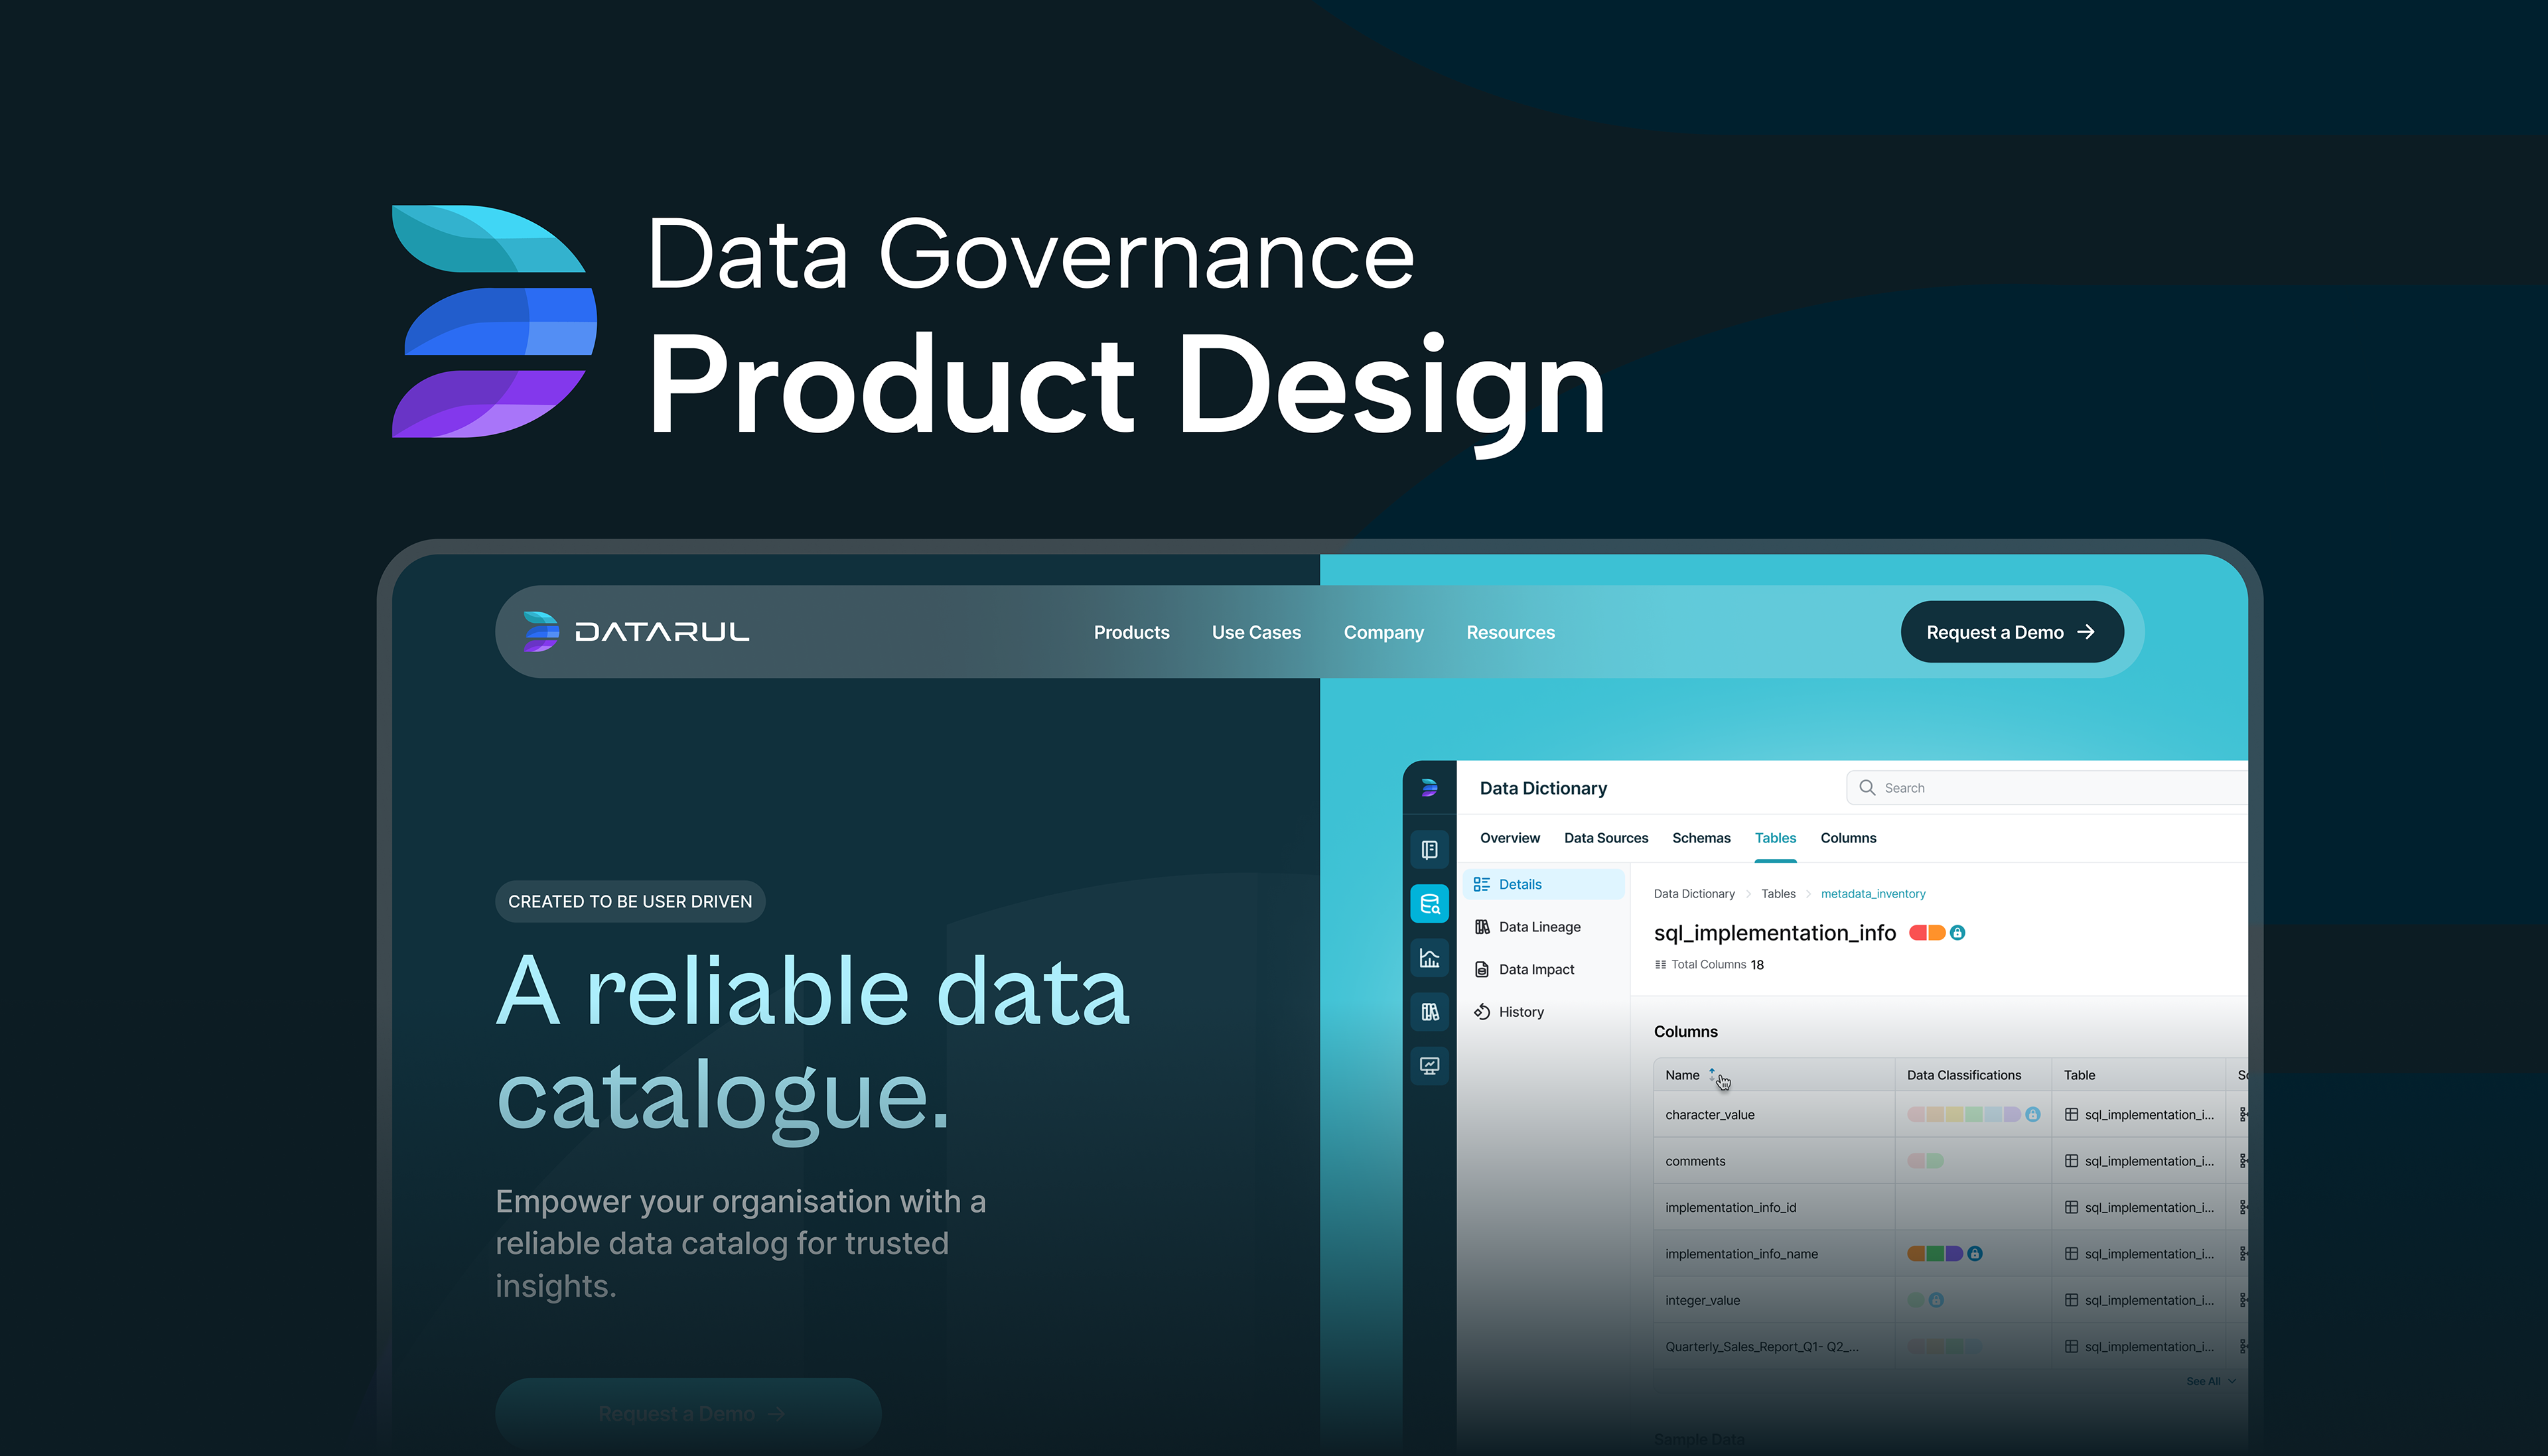The width and height of the screenshot is (2548, 1456).
Task: Click the "CREATED TO BE USER DRIVEN" badge
Action: [x=630, y=901]
